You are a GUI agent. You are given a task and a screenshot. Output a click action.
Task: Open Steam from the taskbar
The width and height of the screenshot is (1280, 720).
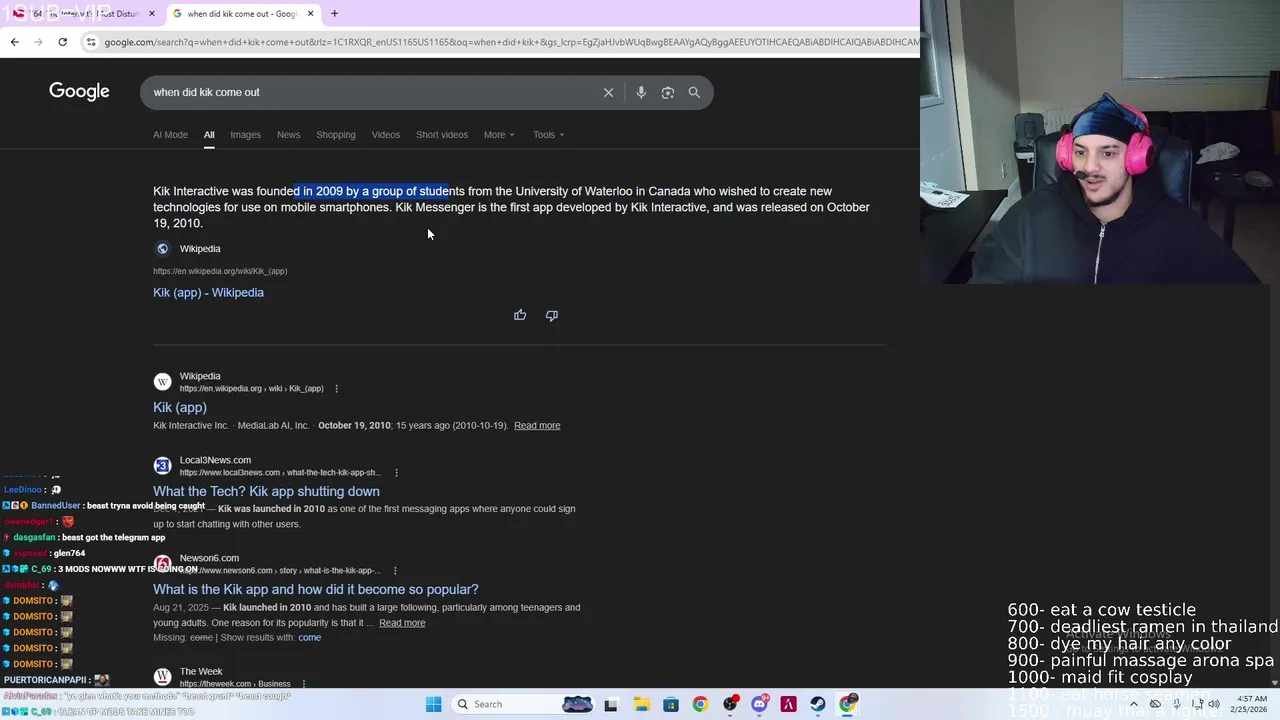click(x=818, y=704)
